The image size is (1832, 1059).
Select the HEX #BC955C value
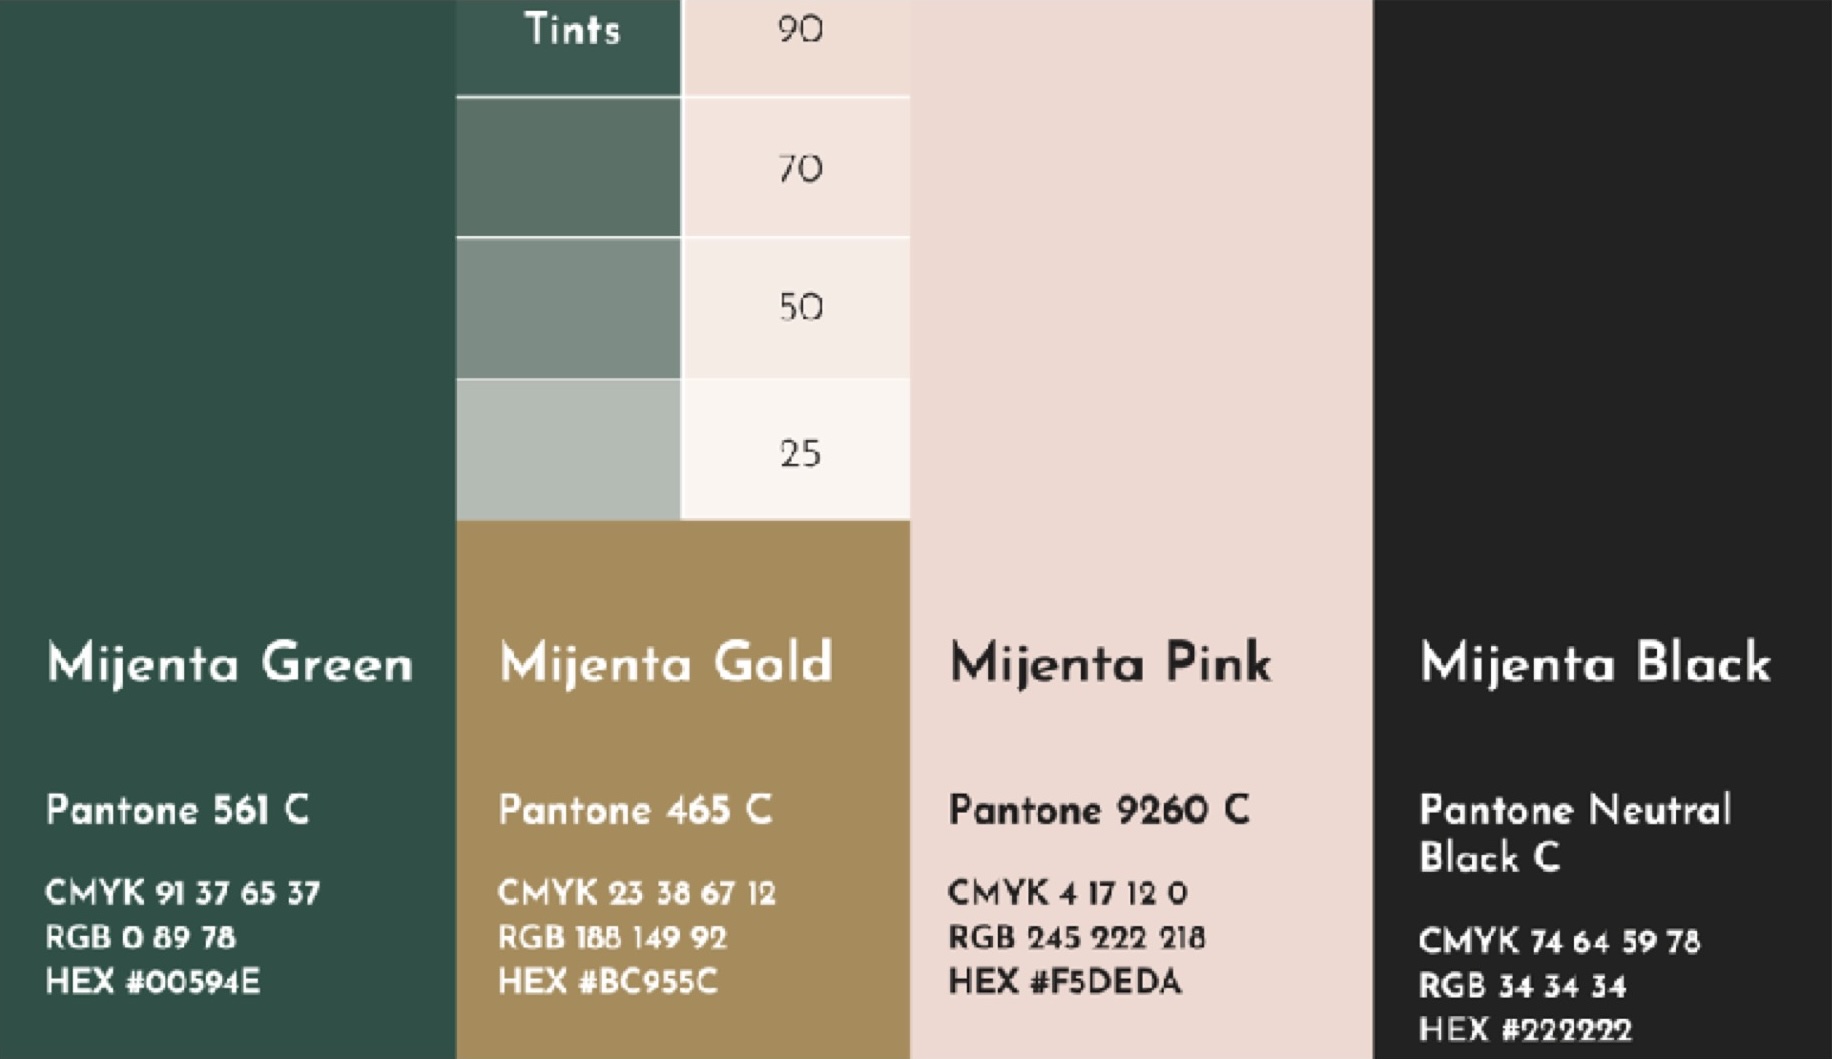click(608, 981)
